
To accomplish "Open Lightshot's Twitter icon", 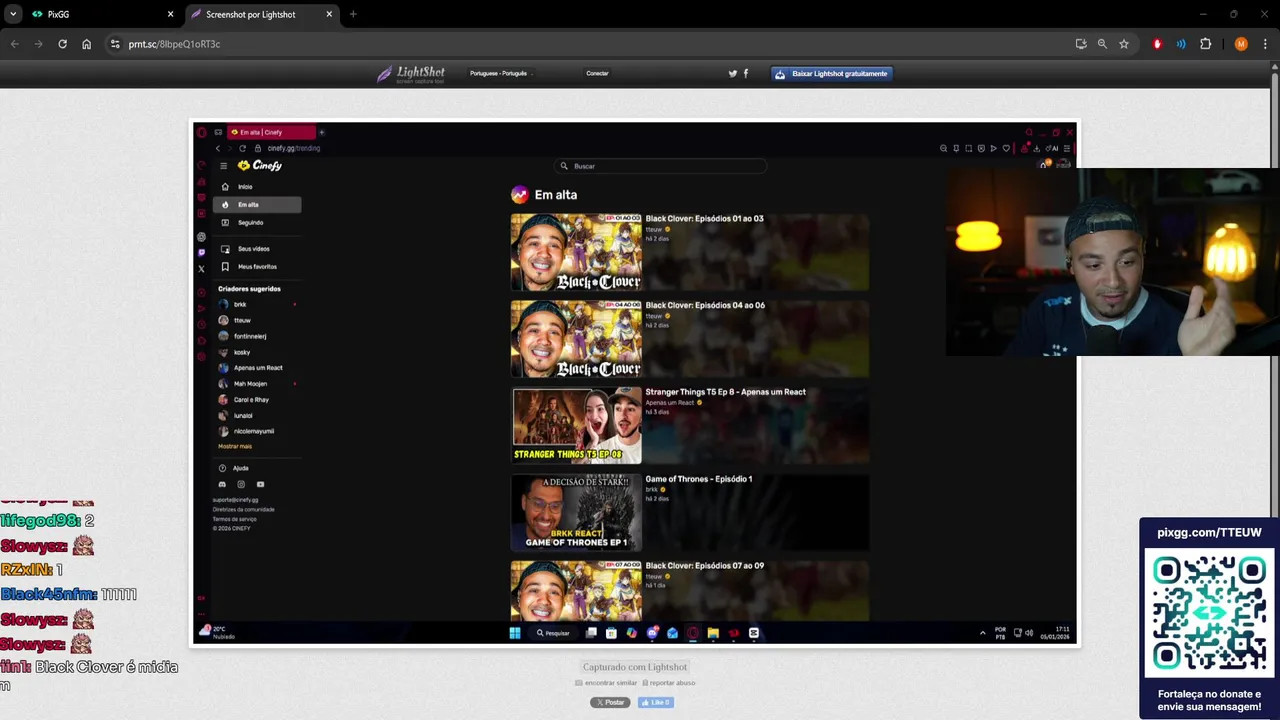I will click(x=732, y=73).
